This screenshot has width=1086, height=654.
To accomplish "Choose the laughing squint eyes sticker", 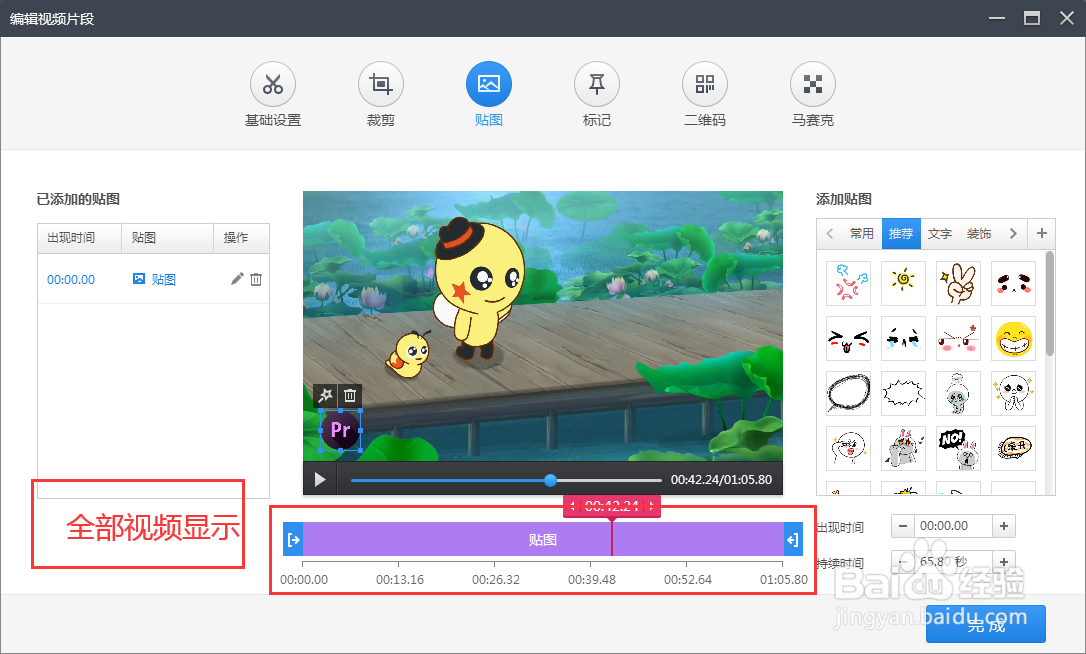I will tap(848, 338).
